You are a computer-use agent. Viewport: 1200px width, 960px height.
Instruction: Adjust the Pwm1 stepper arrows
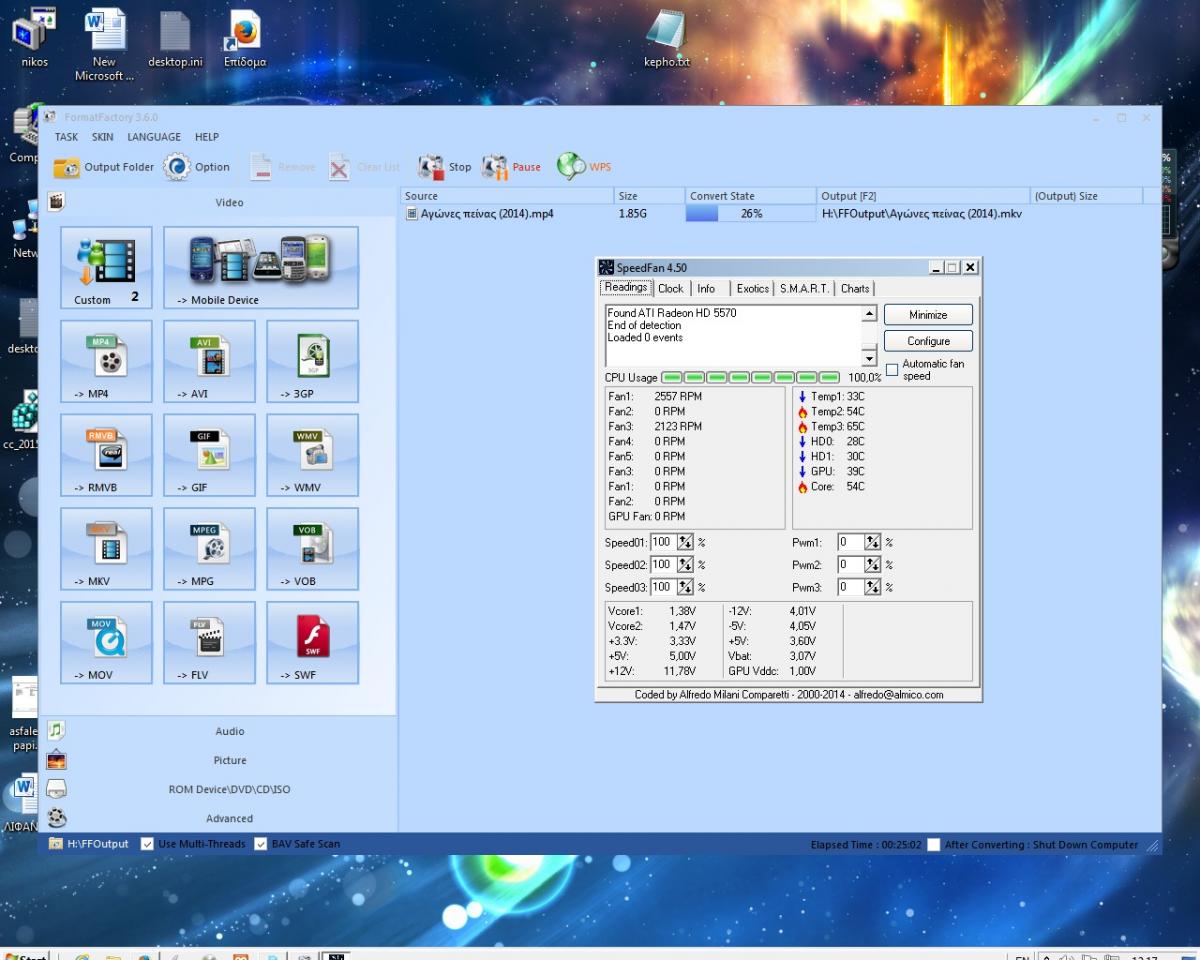pyautogui.click(x=873, y=542)
